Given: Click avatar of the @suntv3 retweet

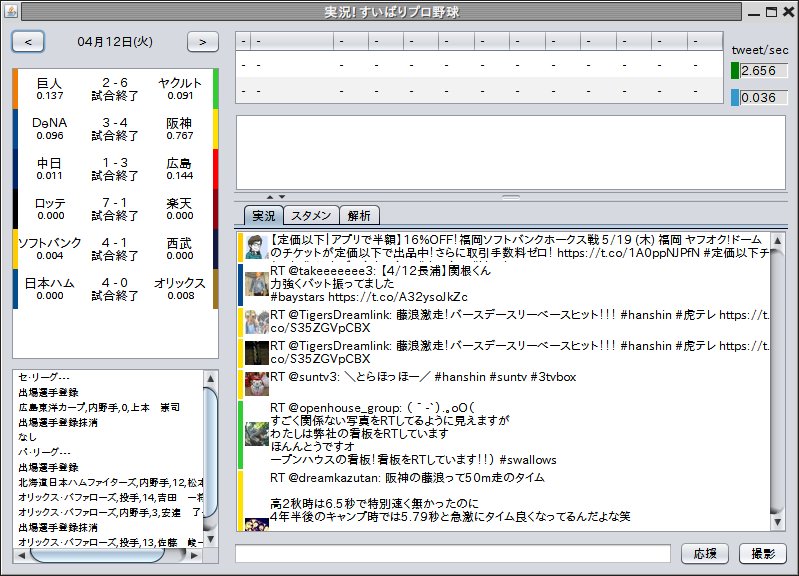Looking at the screenshot, I should click(x=256, y=384).
